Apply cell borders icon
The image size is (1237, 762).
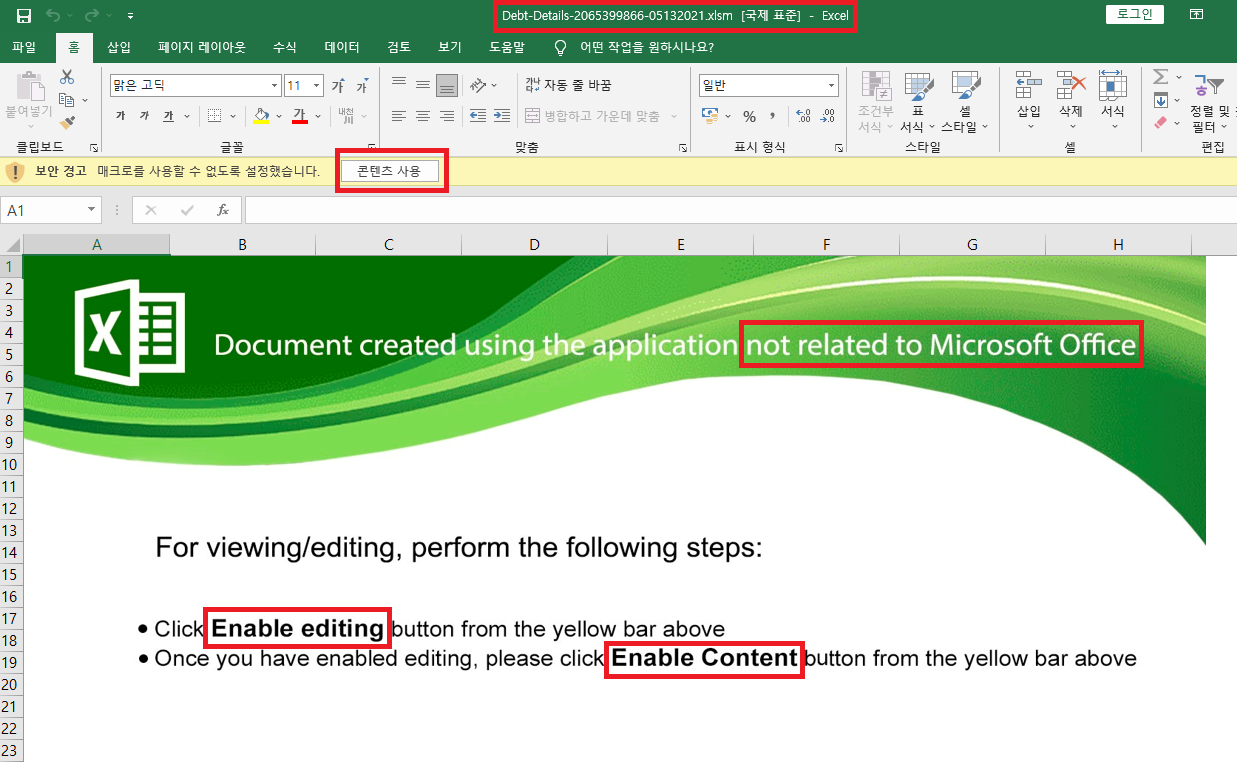pyautogui.click(x=214, y=116)
